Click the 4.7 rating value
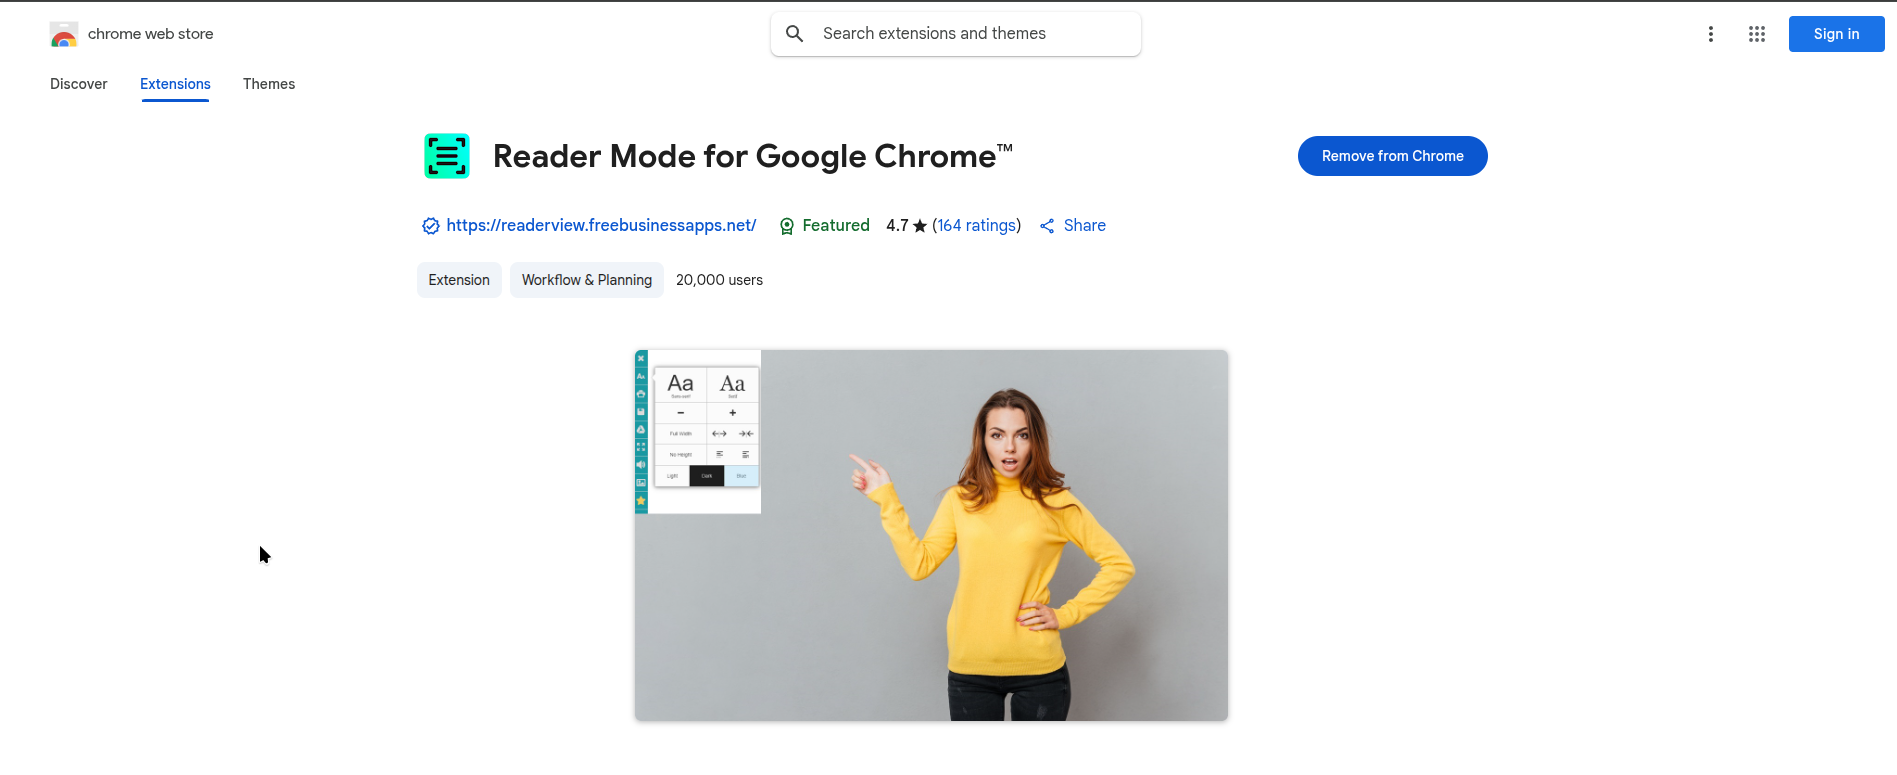This screenshot has height=775, width=1897. [897, 226]
